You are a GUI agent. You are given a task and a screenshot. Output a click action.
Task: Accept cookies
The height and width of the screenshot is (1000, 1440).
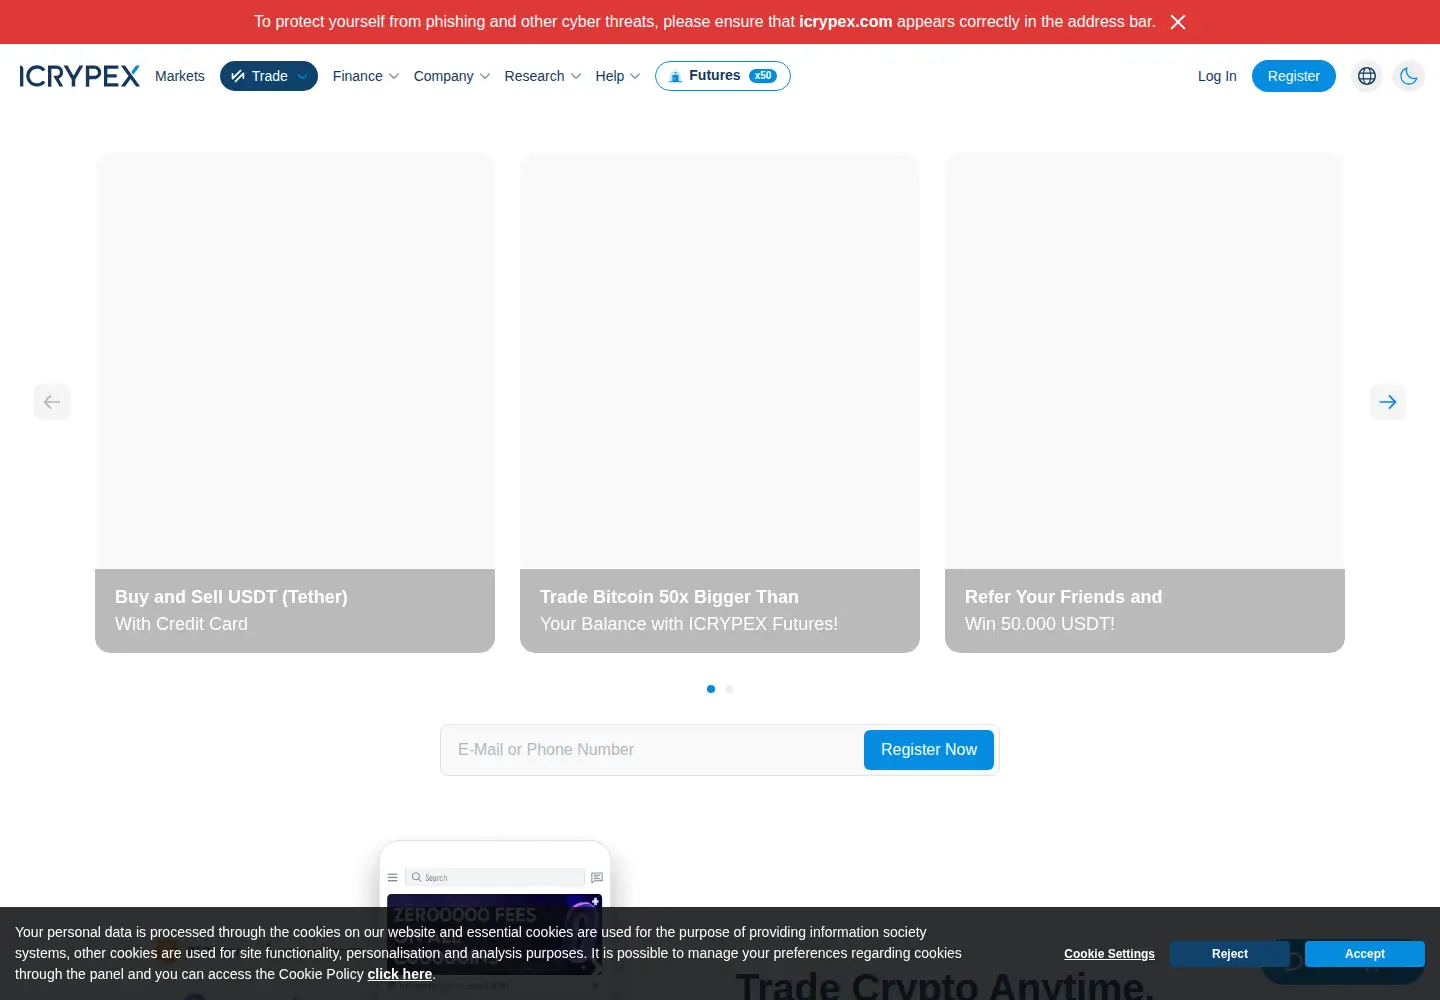coord(1365,954)
